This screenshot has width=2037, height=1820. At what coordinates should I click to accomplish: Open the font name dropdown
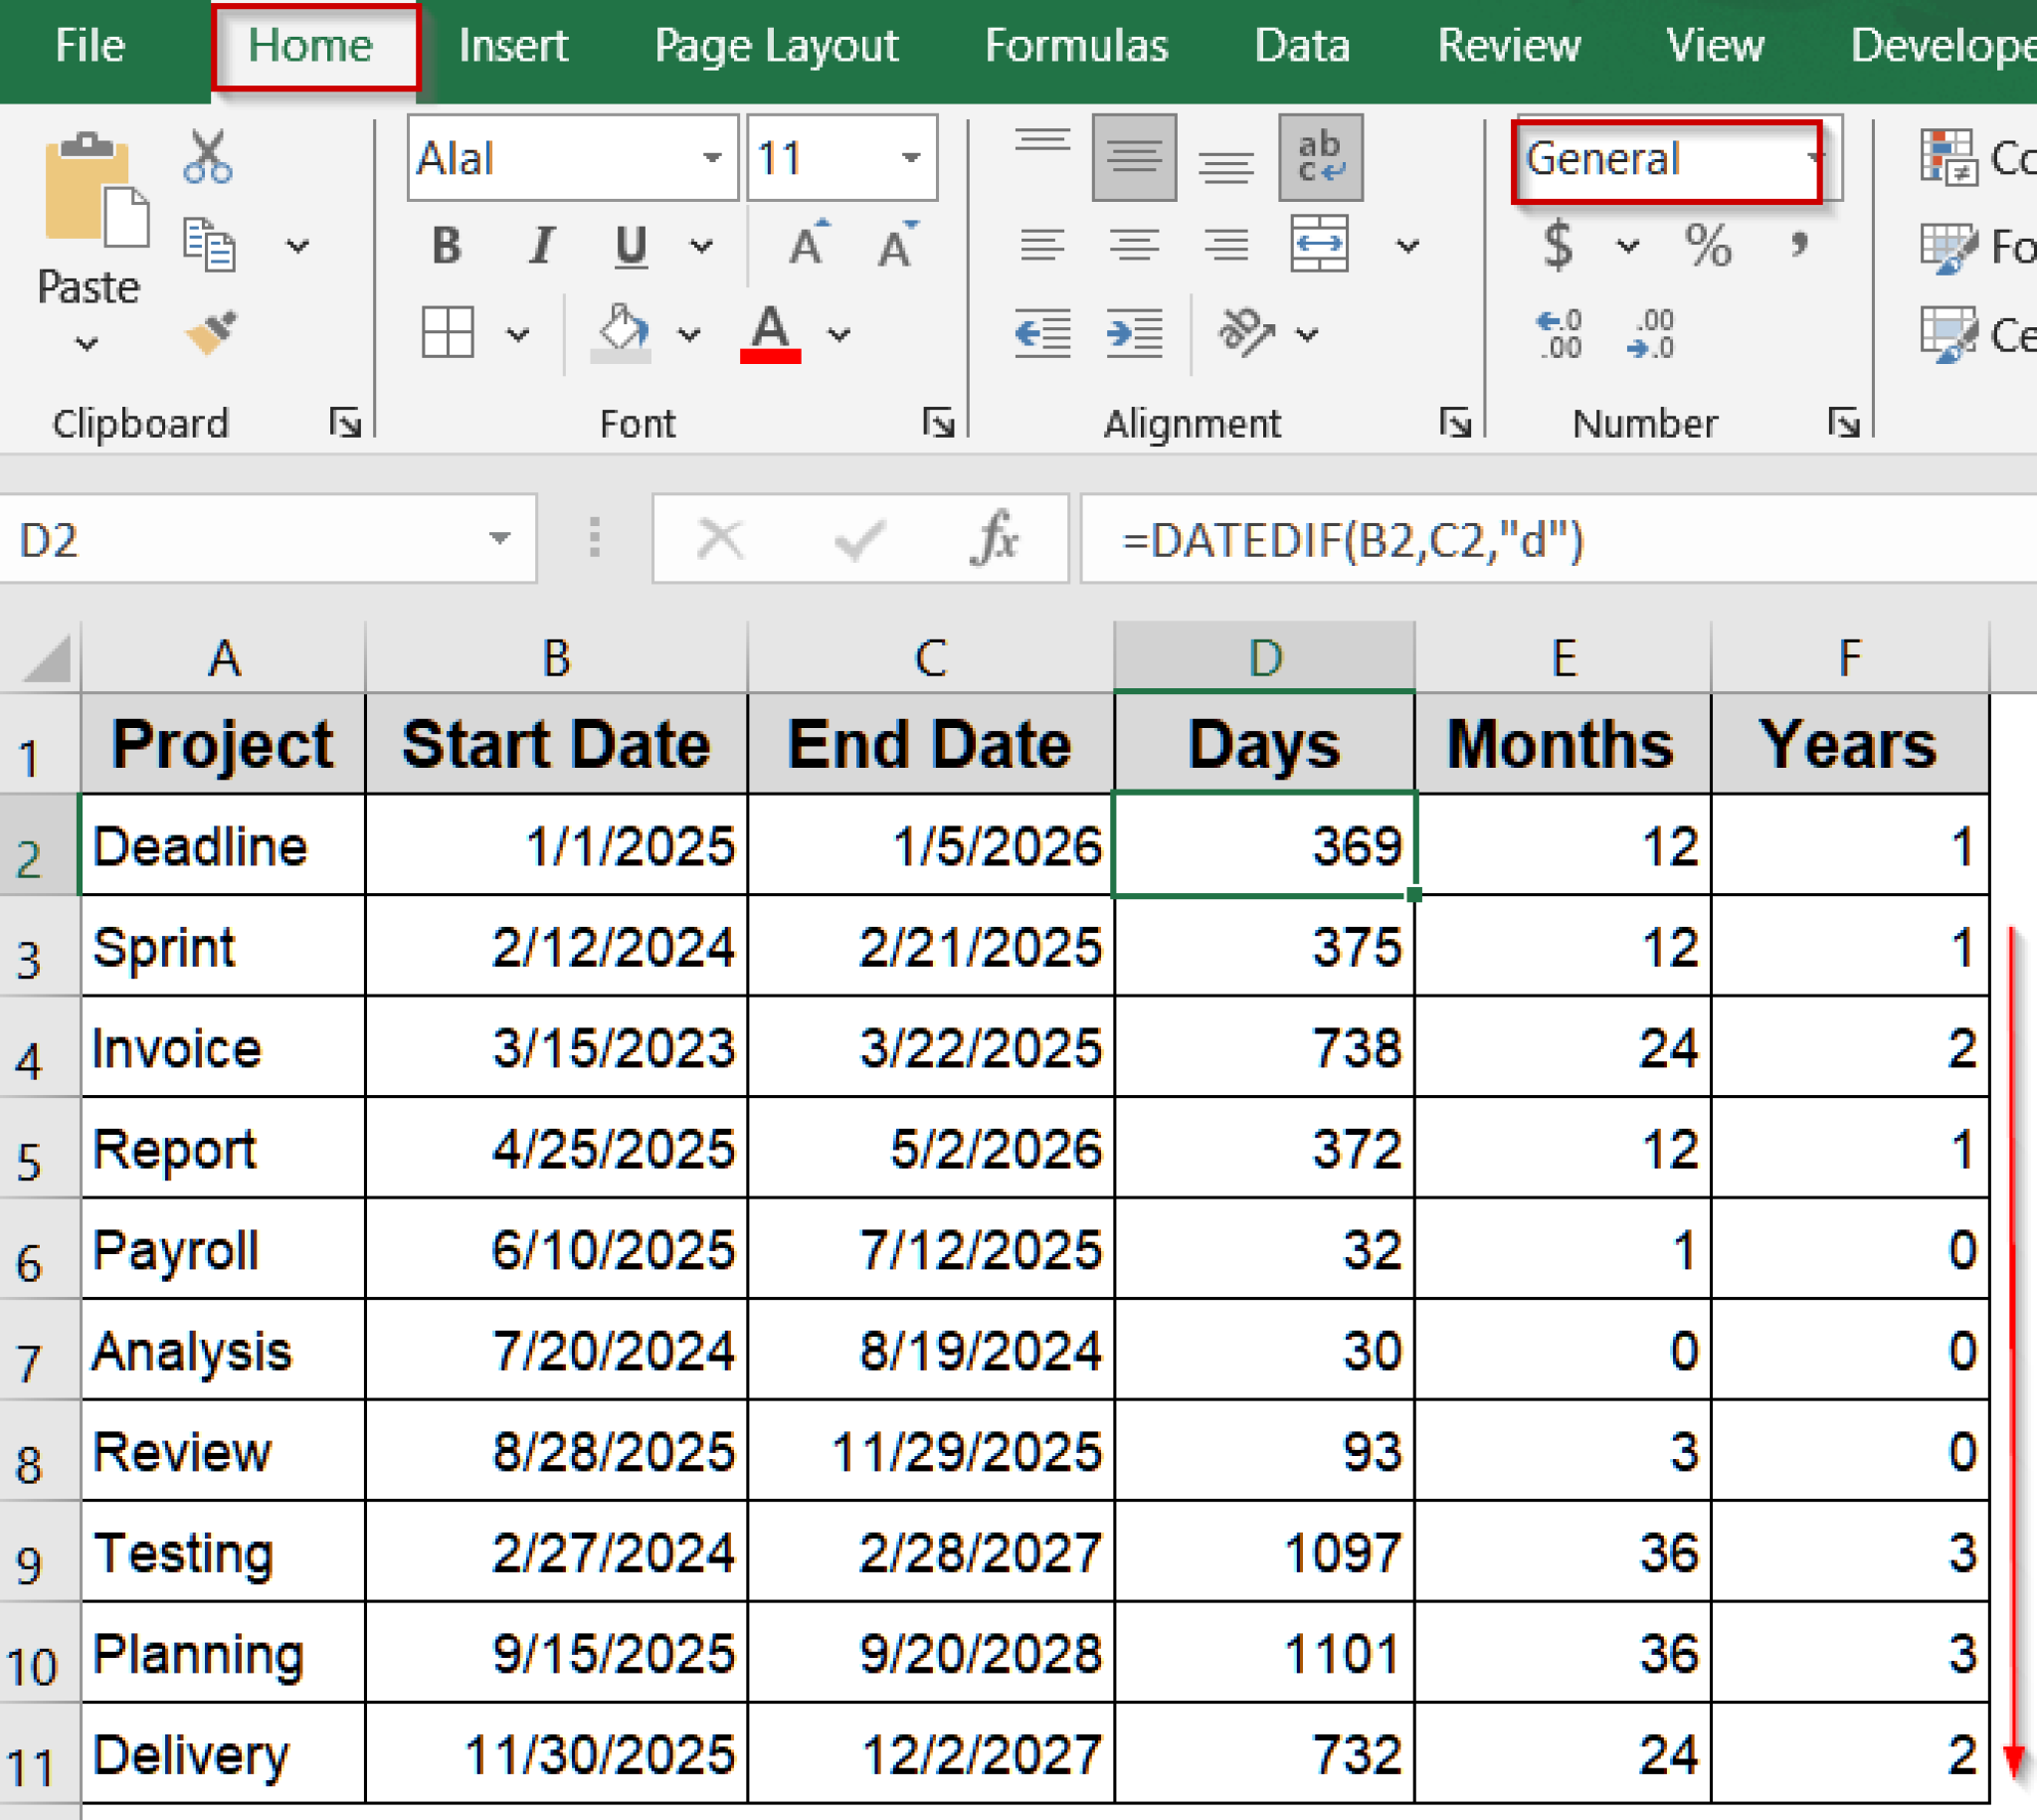pyautogui.click(x=711, y=158)
